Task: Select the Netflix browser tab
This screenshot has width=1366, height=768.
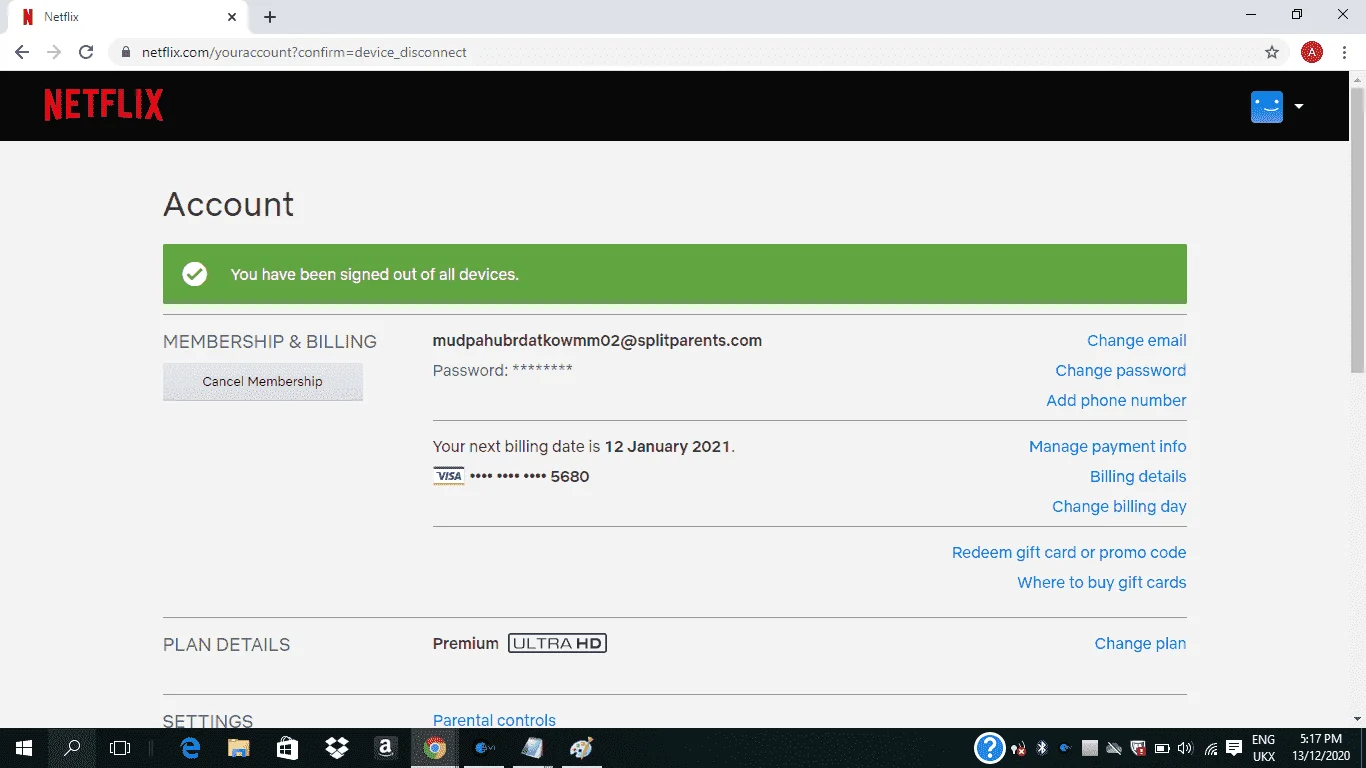Action: 127,17
